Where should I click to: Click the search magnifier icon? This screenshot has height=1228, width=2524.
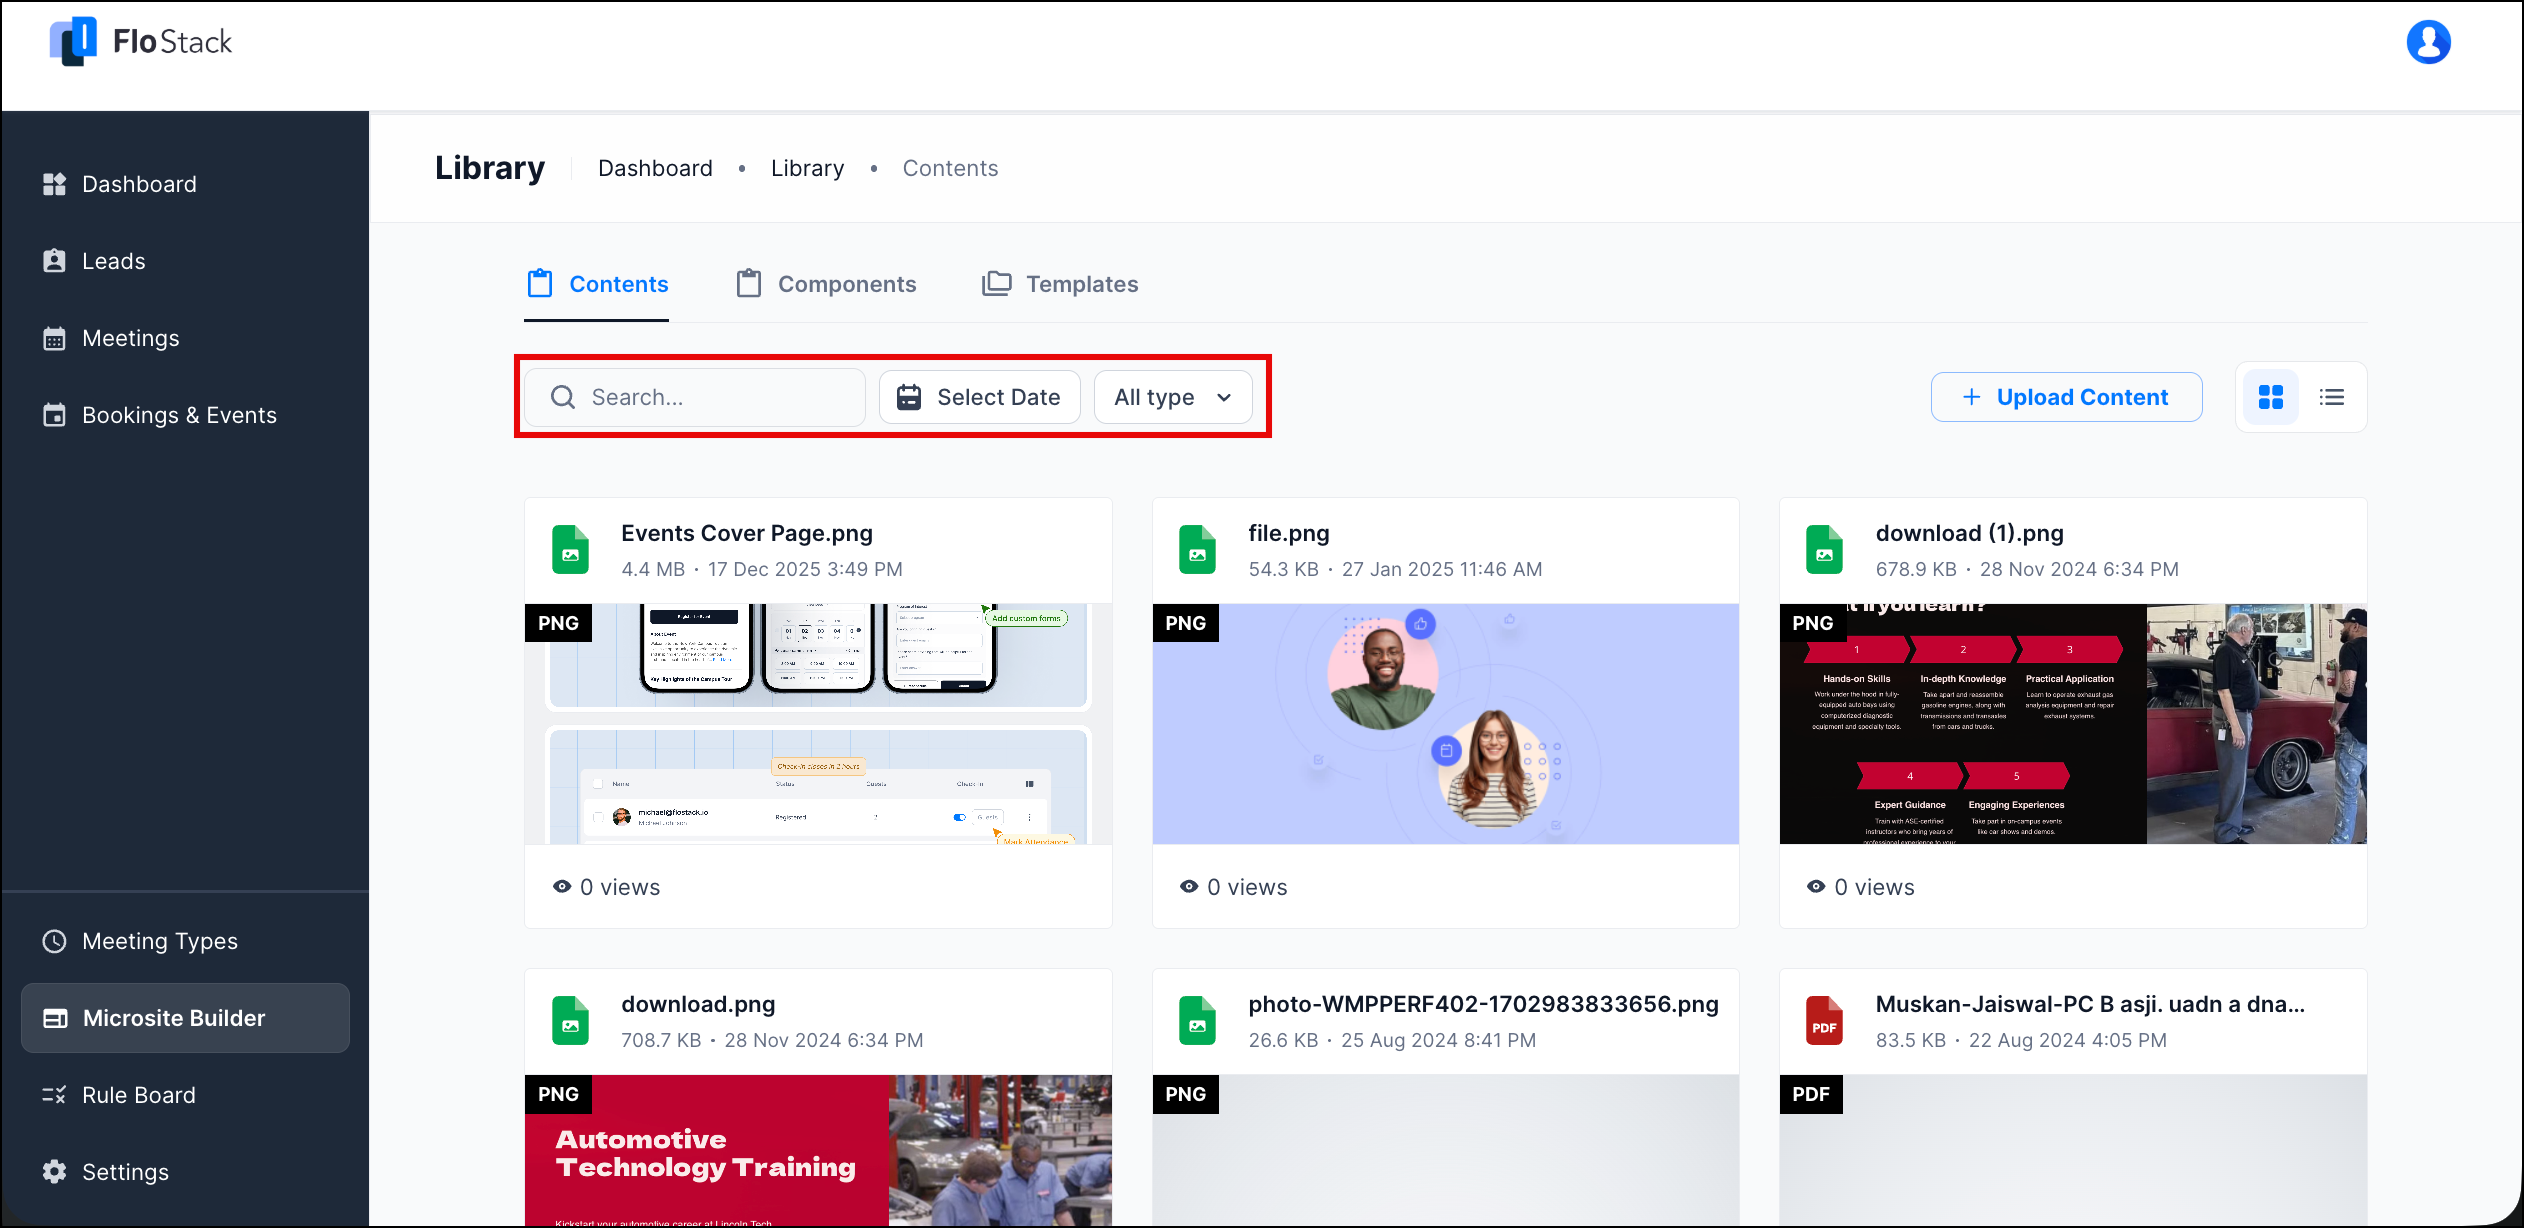[563, 397]
